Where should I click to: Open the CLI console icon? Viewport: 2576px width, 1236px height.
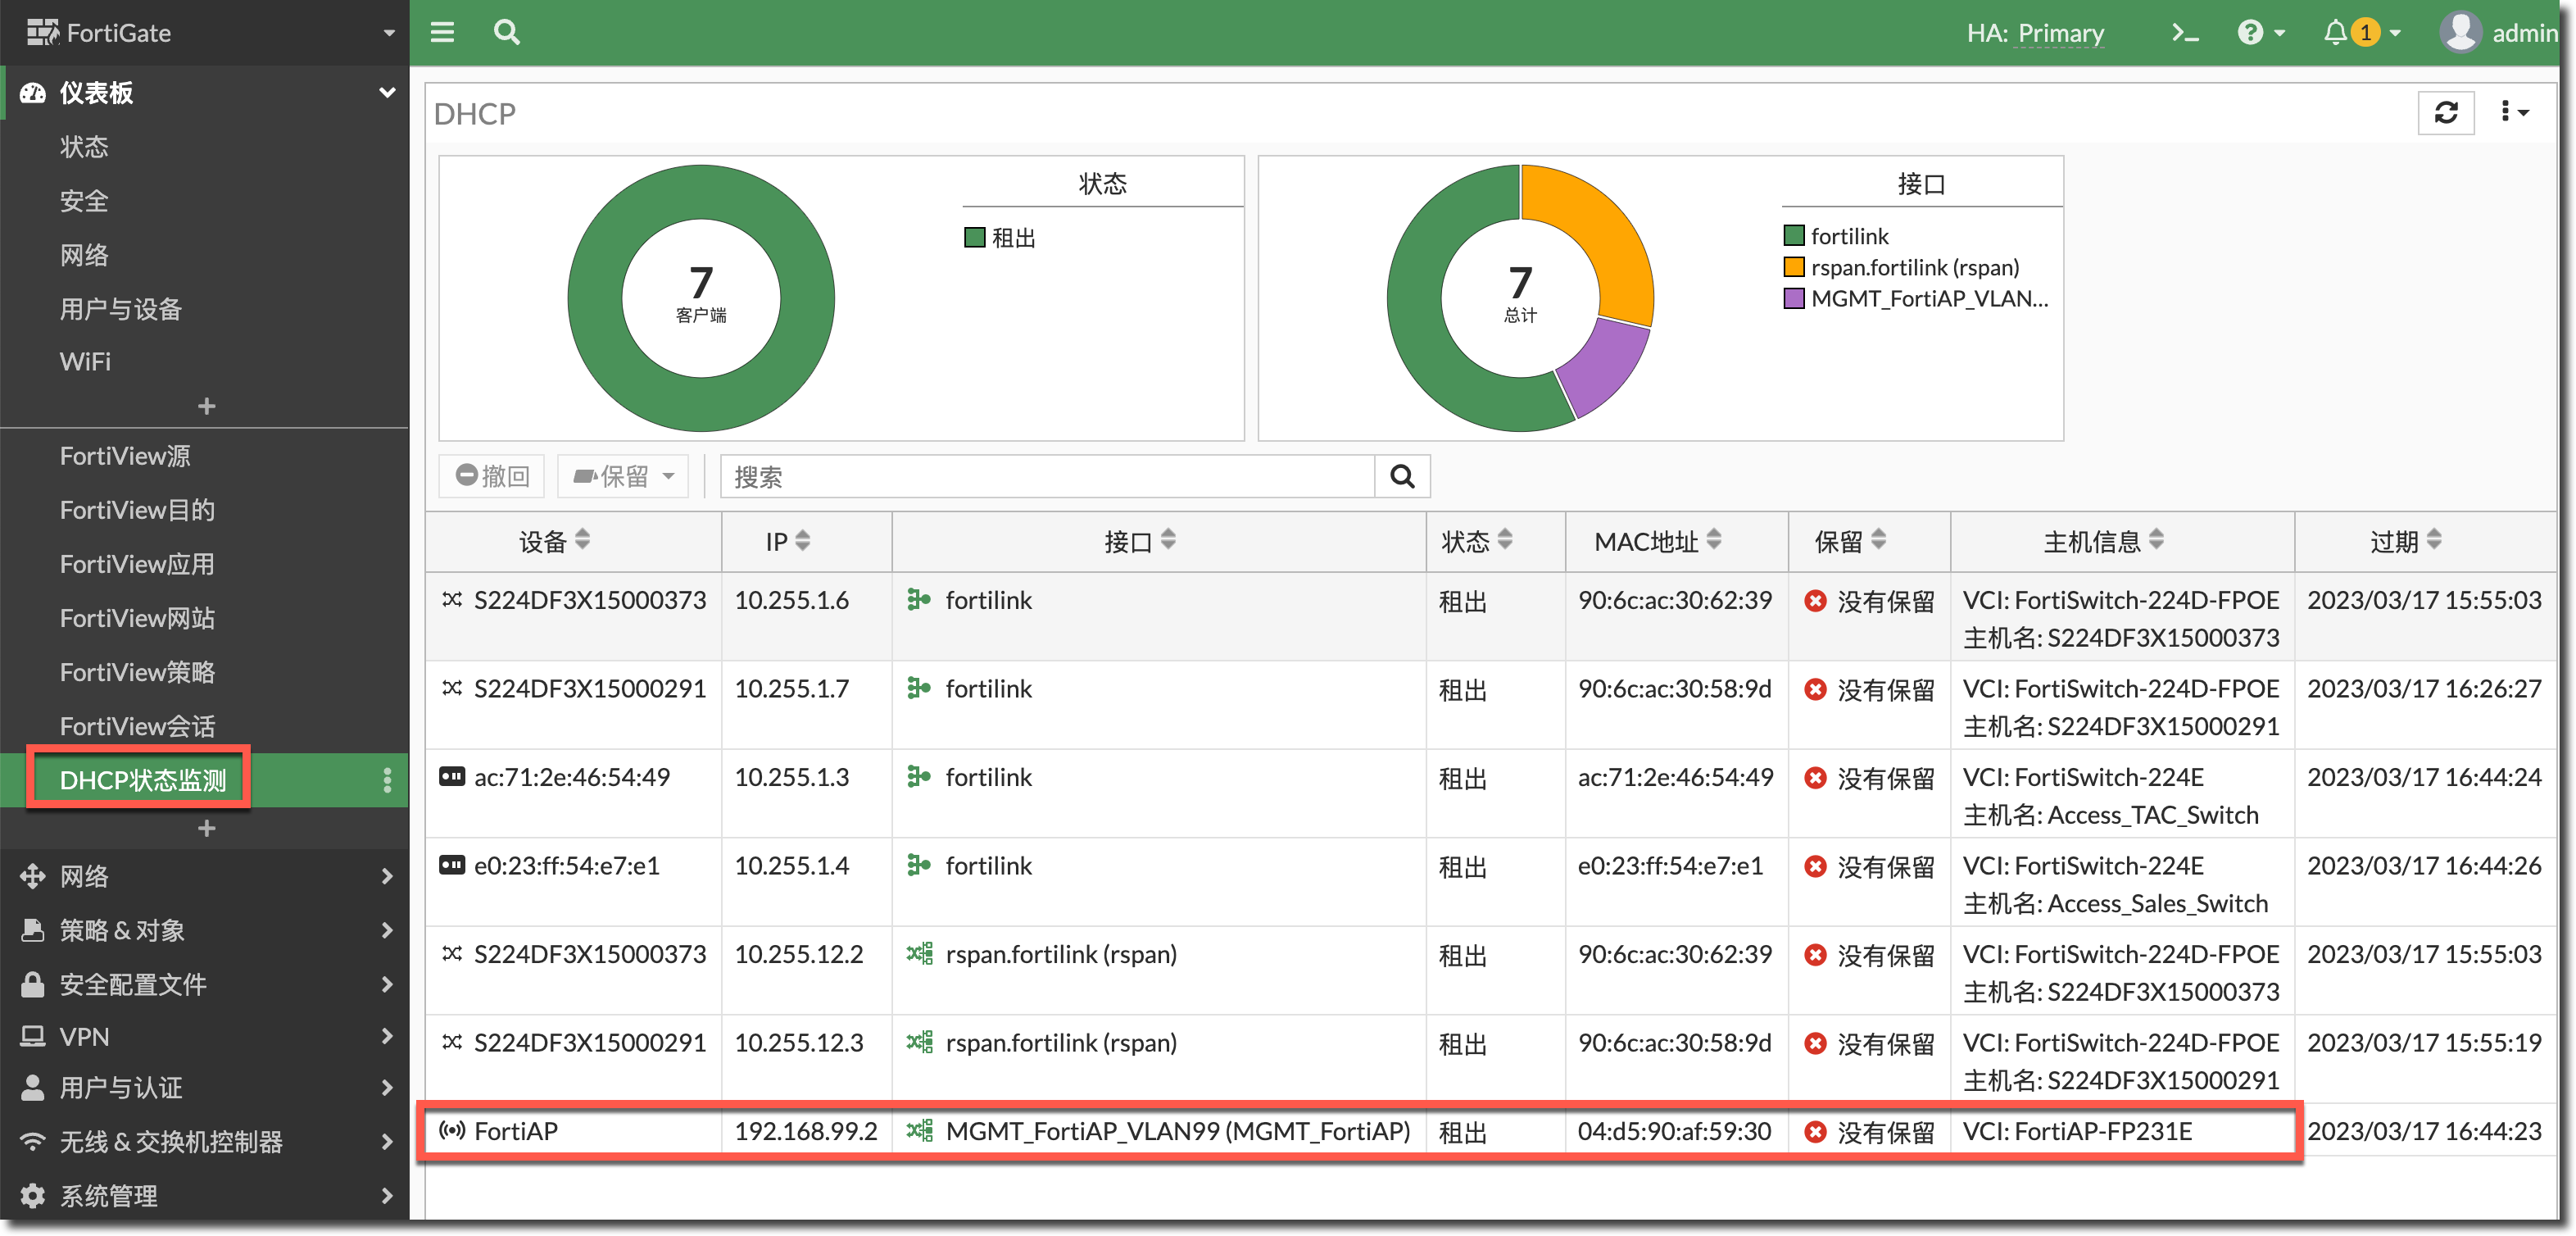coord(2184,33)
